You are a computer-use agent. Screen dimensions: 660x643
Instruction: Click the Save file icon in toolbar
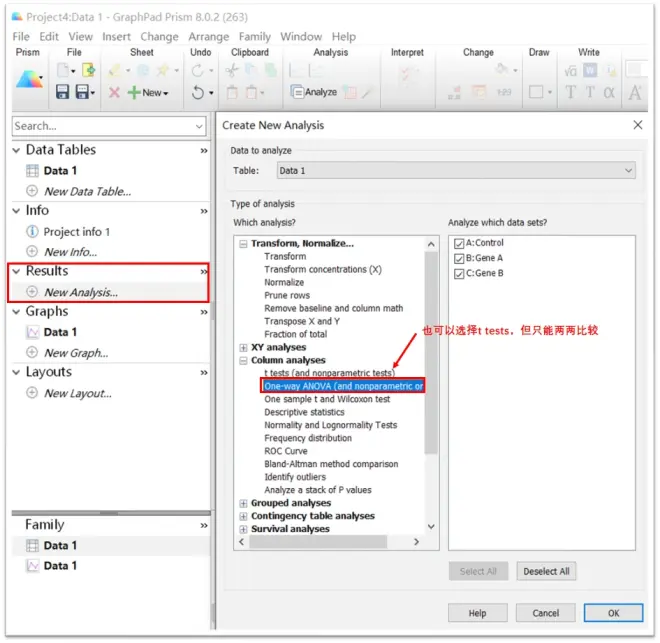(63, 92)
